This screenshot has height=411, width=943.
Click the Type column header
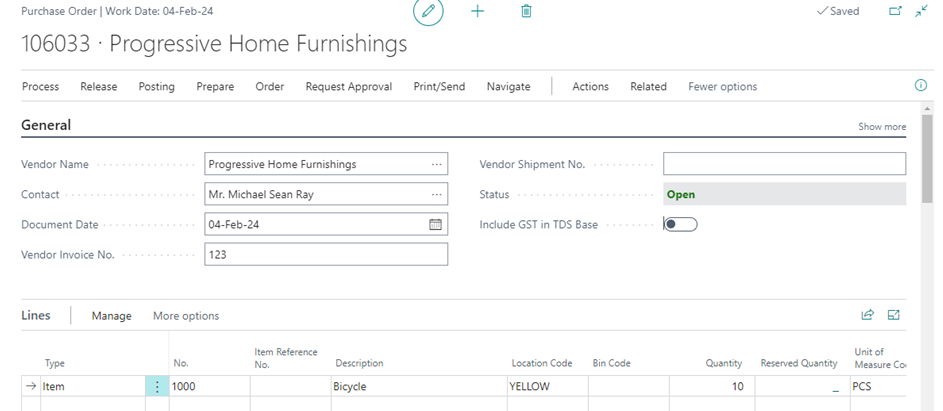coord(55,363)
